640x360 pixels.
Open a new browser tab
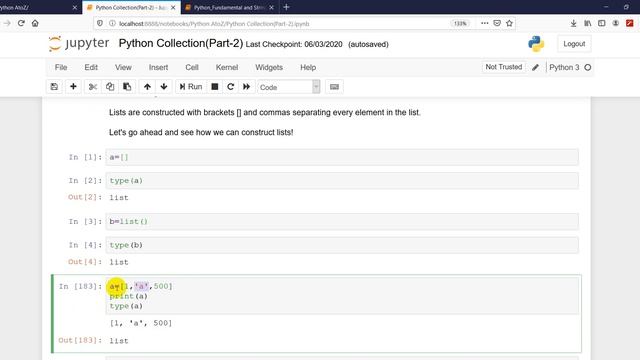(286, 7)
